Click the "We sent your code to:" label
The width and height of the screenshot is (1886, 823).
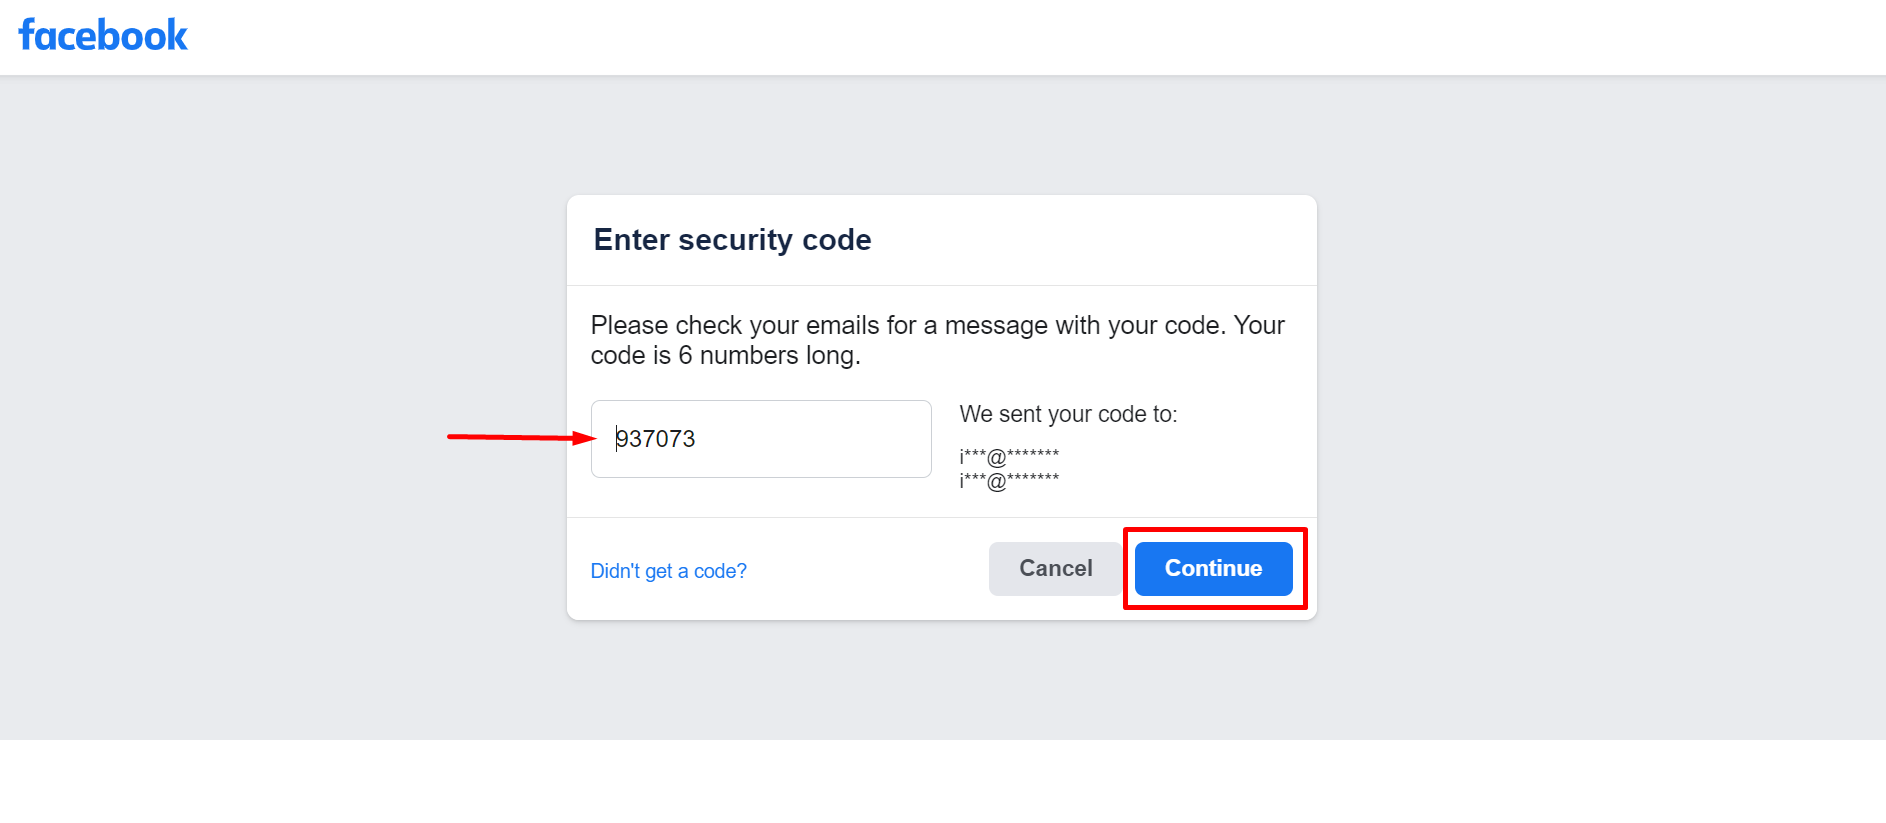(x=1068, y=413)
